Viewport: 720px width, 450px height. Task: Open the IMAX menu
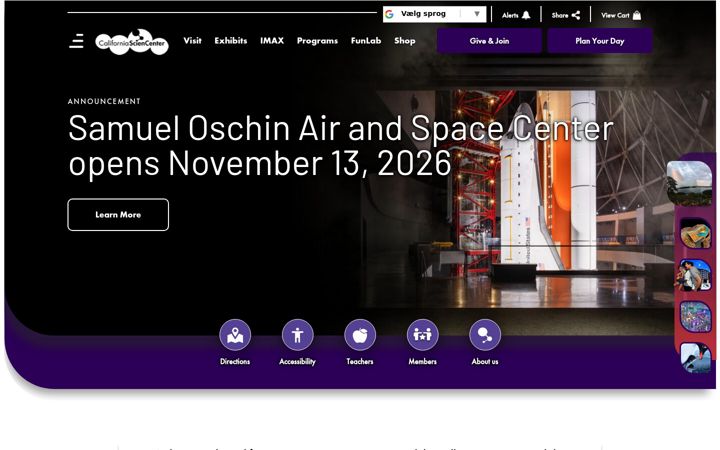coord(272,40)
